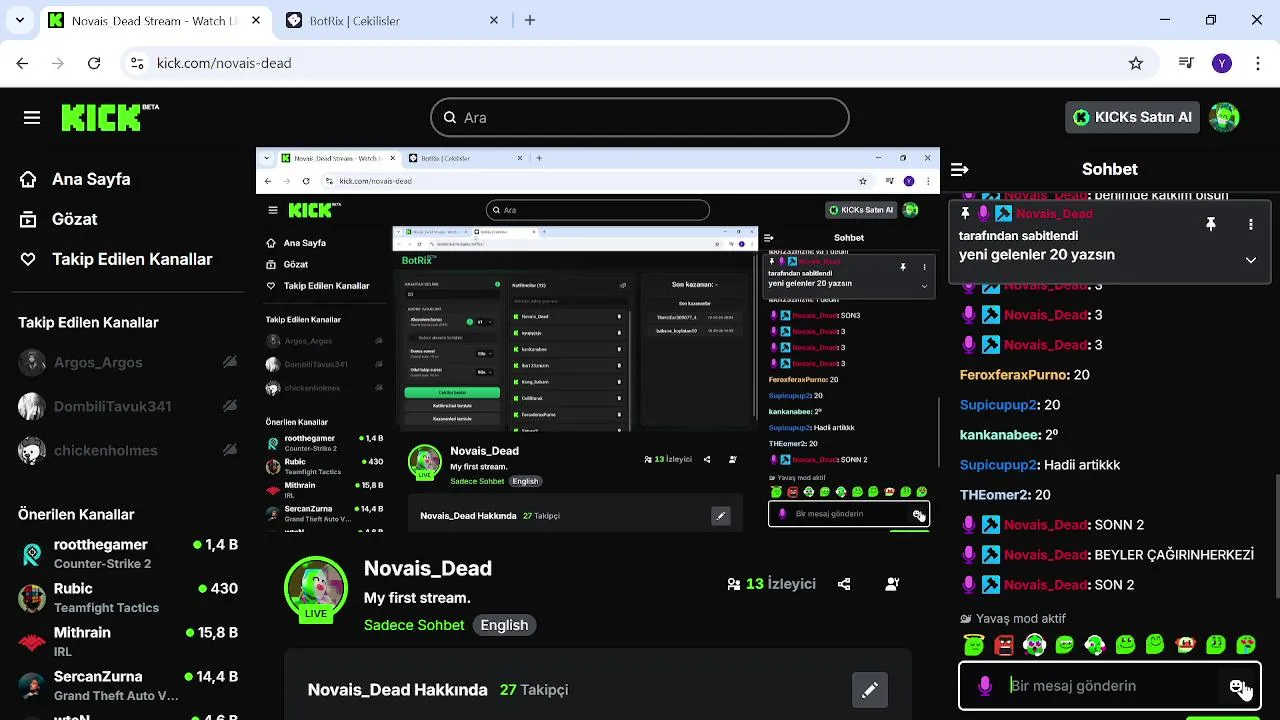Screen dimensions: 1280x720
Task: Collapse the Sohbet chat panel icon
Action: click(x=960, y=169)
